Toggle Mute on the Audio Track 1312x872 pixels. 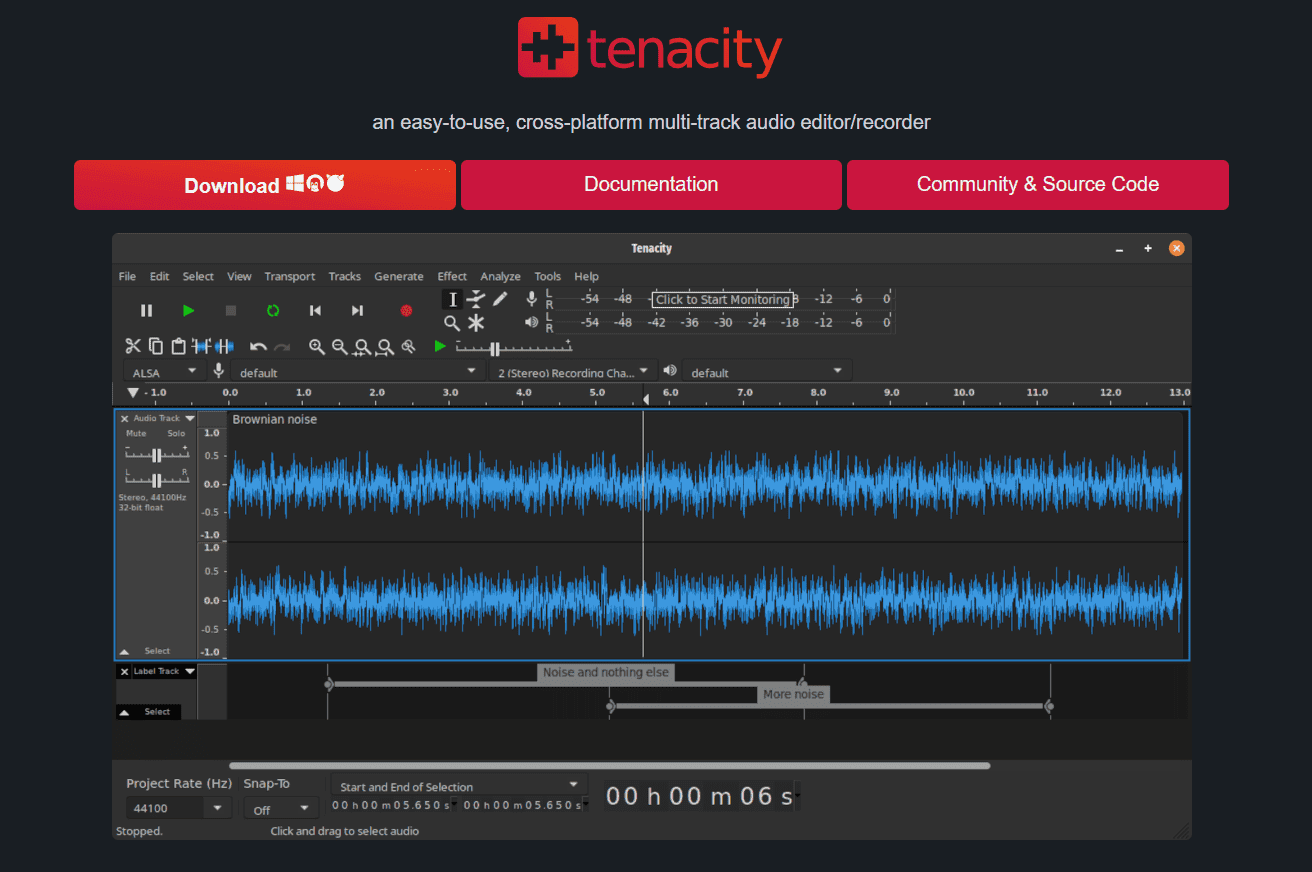(x=136, y=433)
